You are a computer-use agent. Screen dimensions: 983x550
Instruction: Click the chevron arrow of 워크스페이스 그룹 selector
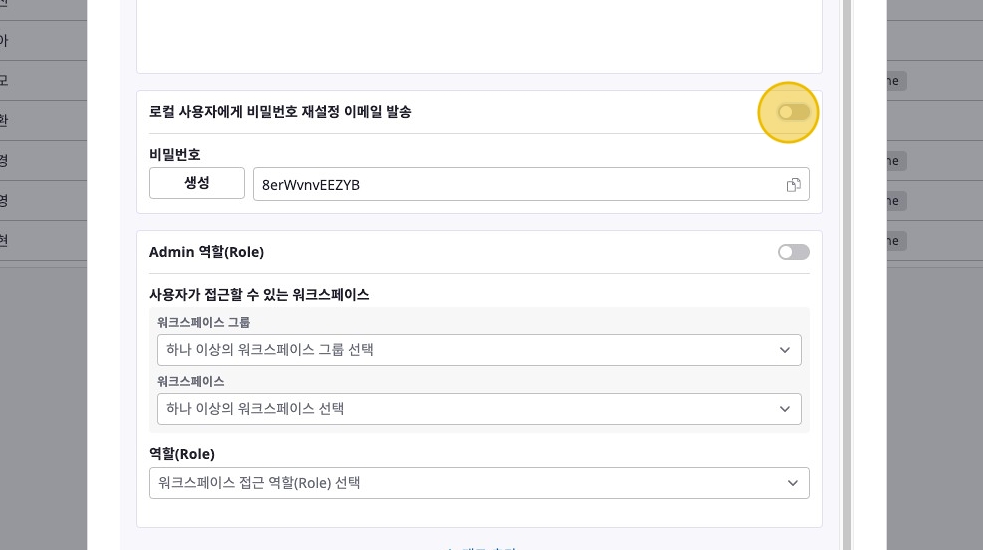pos(785,350)
